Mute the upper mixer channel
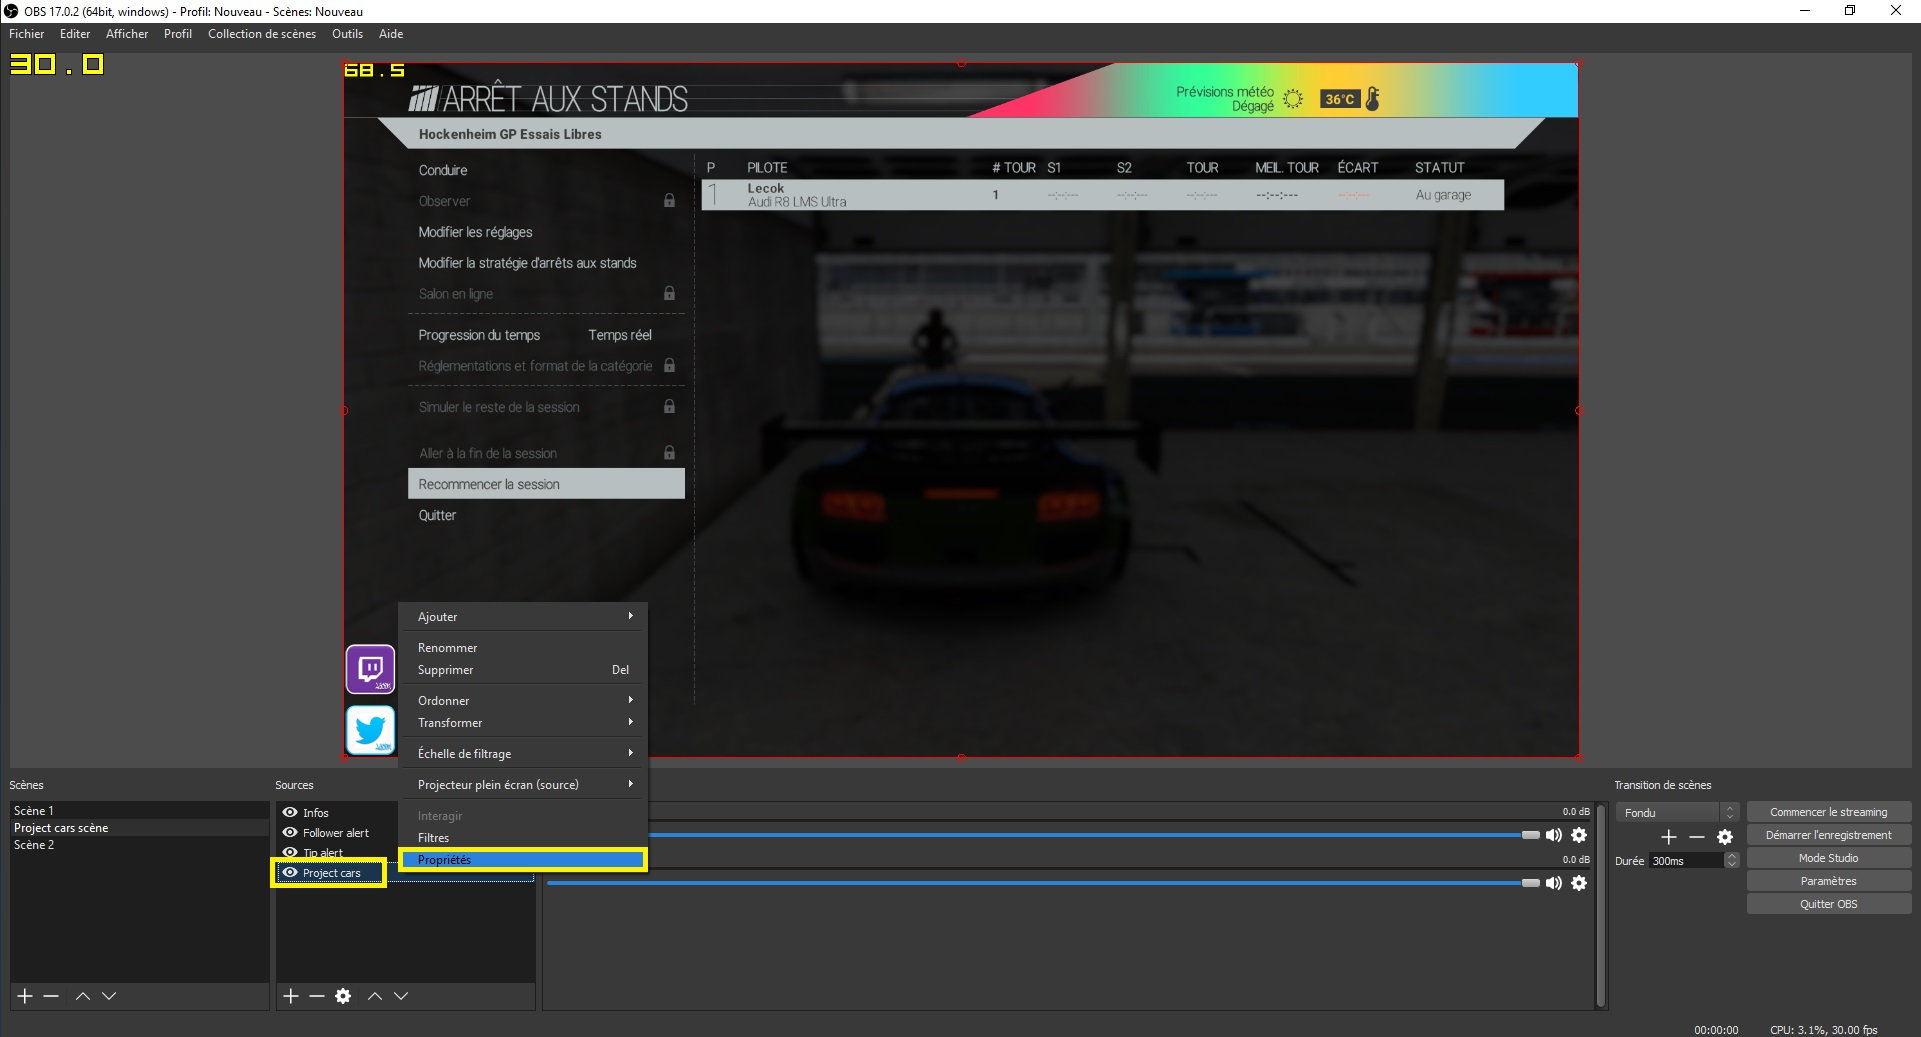The height and width of the screenshot is (1037, 1921). pos(1553,835)
